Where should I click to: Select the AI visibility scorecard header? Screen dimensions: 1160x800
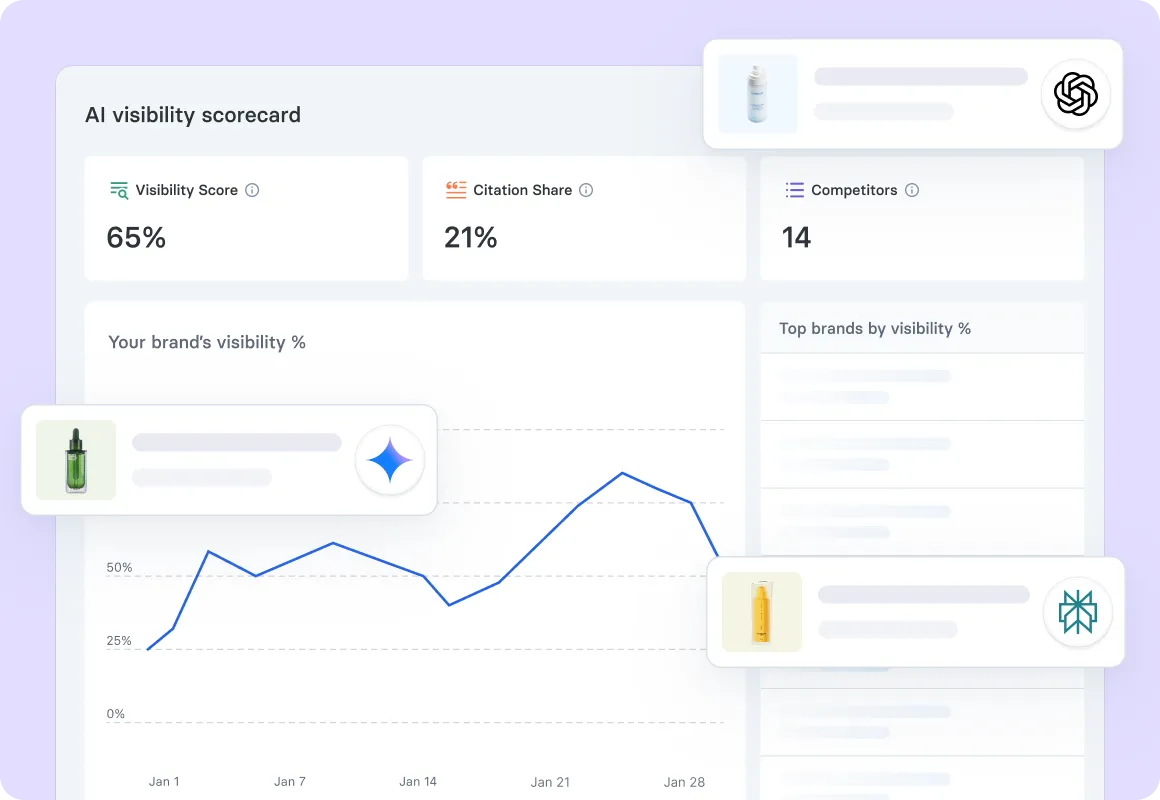(x=193, y=115)
